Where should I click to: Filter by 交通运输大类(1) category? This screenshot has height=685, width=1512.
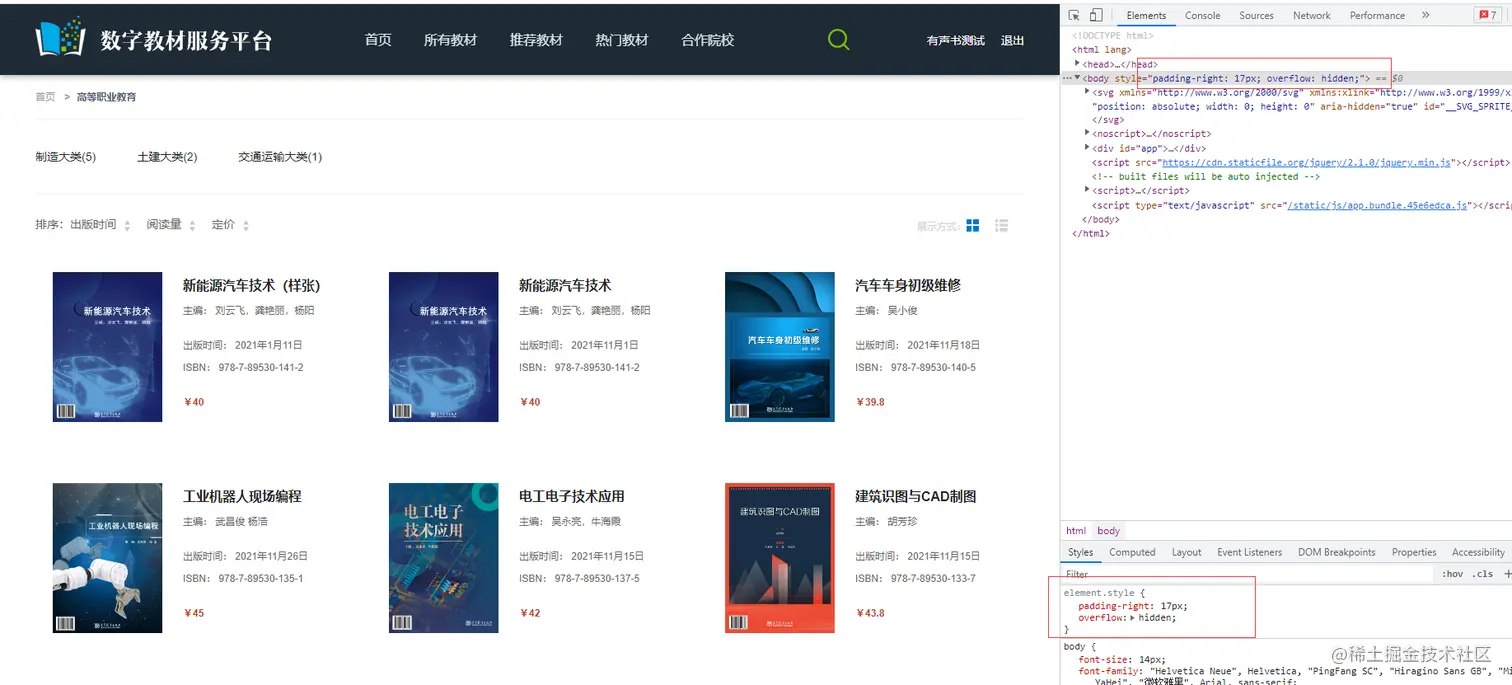point(280,157)
